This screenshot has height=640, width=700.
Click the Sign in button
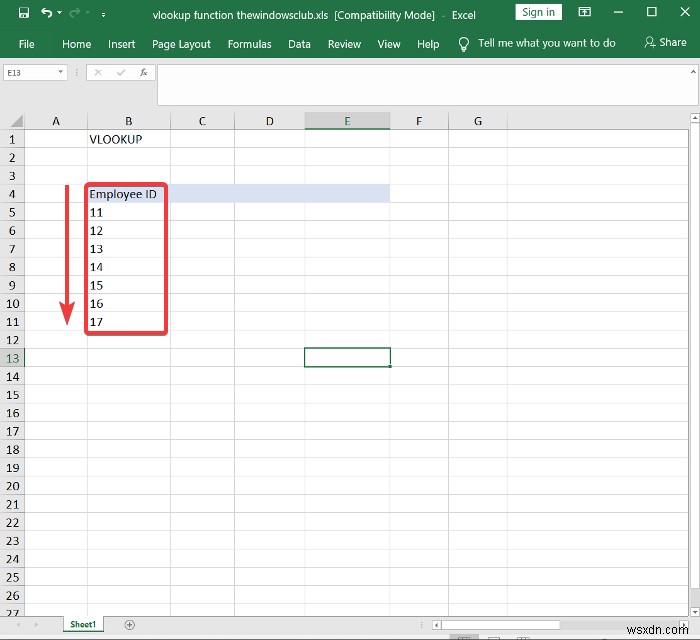[x=538, y=12]
